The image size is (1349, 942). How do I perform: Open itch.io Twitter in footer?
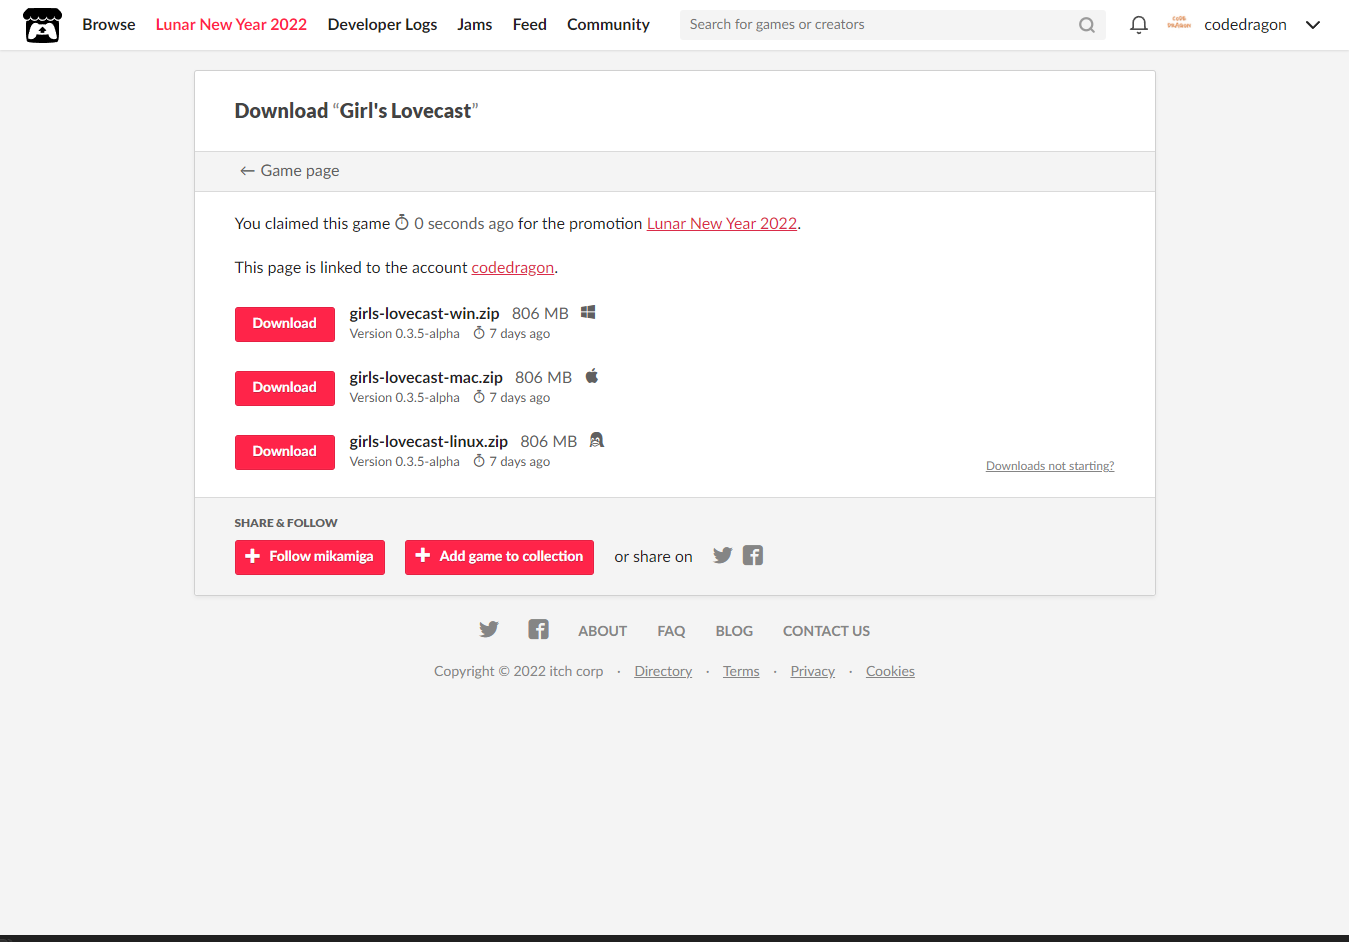tap(488, 629)
